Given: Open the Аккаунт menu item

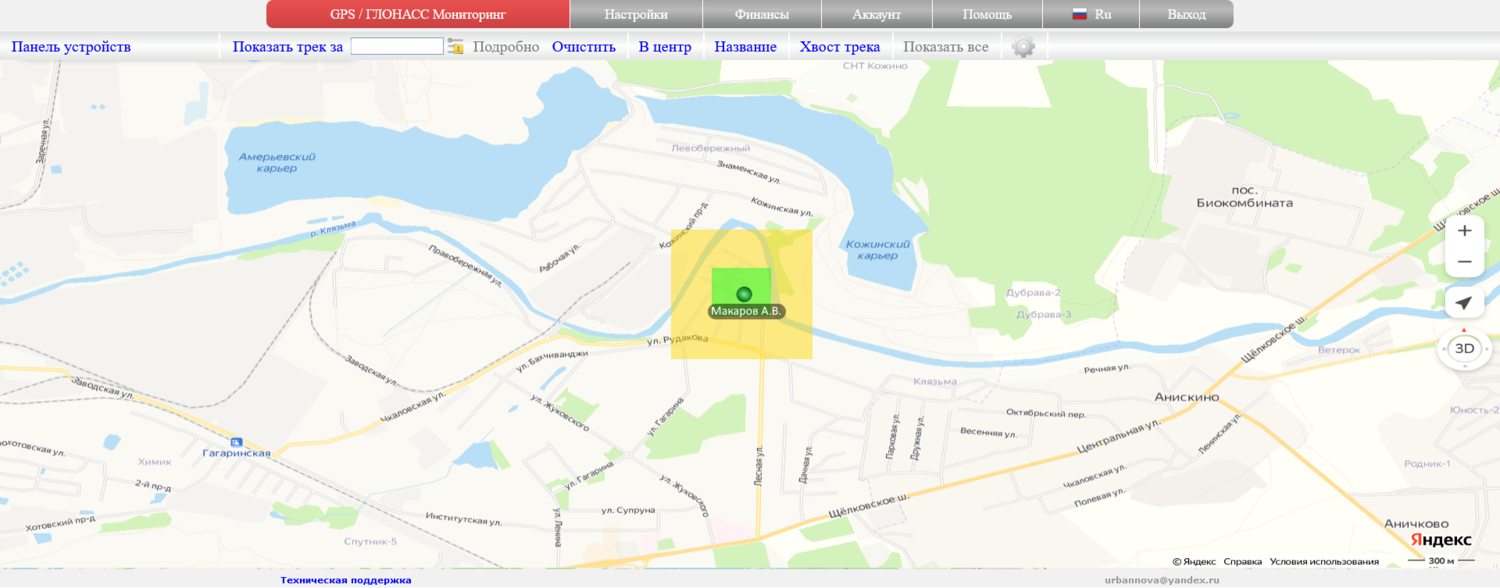Looking at the screenshot, I should pos(877,14).
